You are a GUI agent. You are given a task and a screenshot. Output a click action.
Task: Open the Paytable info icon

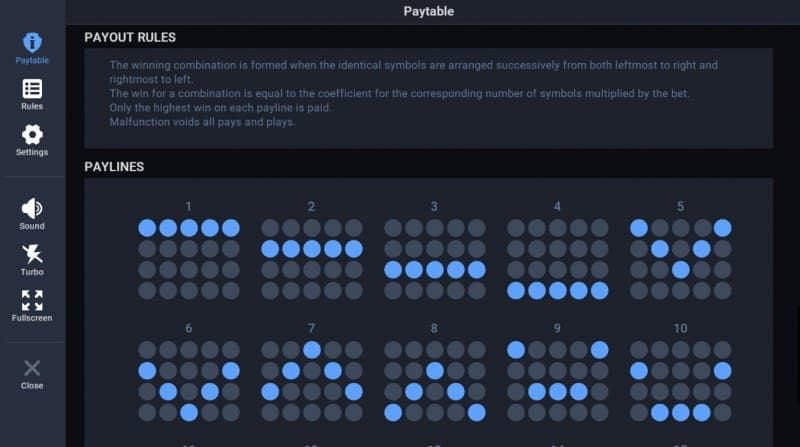coord(32,42)
